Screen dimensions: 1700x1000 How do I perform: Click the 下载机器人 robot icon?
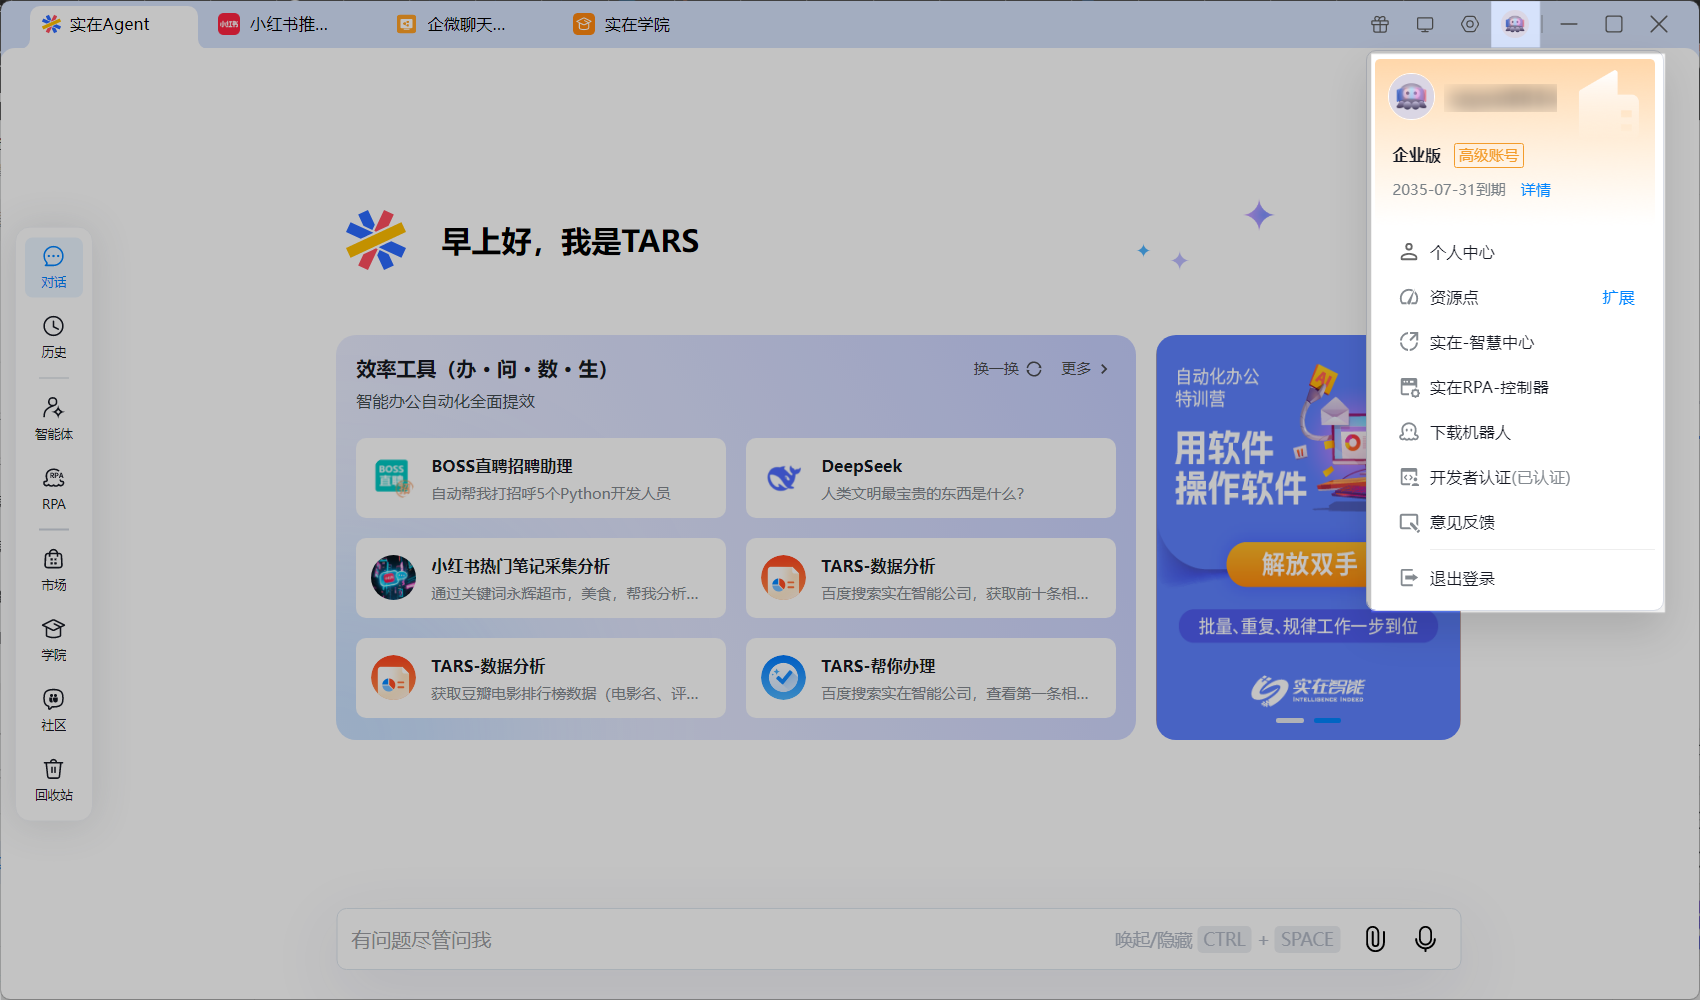pos(1409,432)
